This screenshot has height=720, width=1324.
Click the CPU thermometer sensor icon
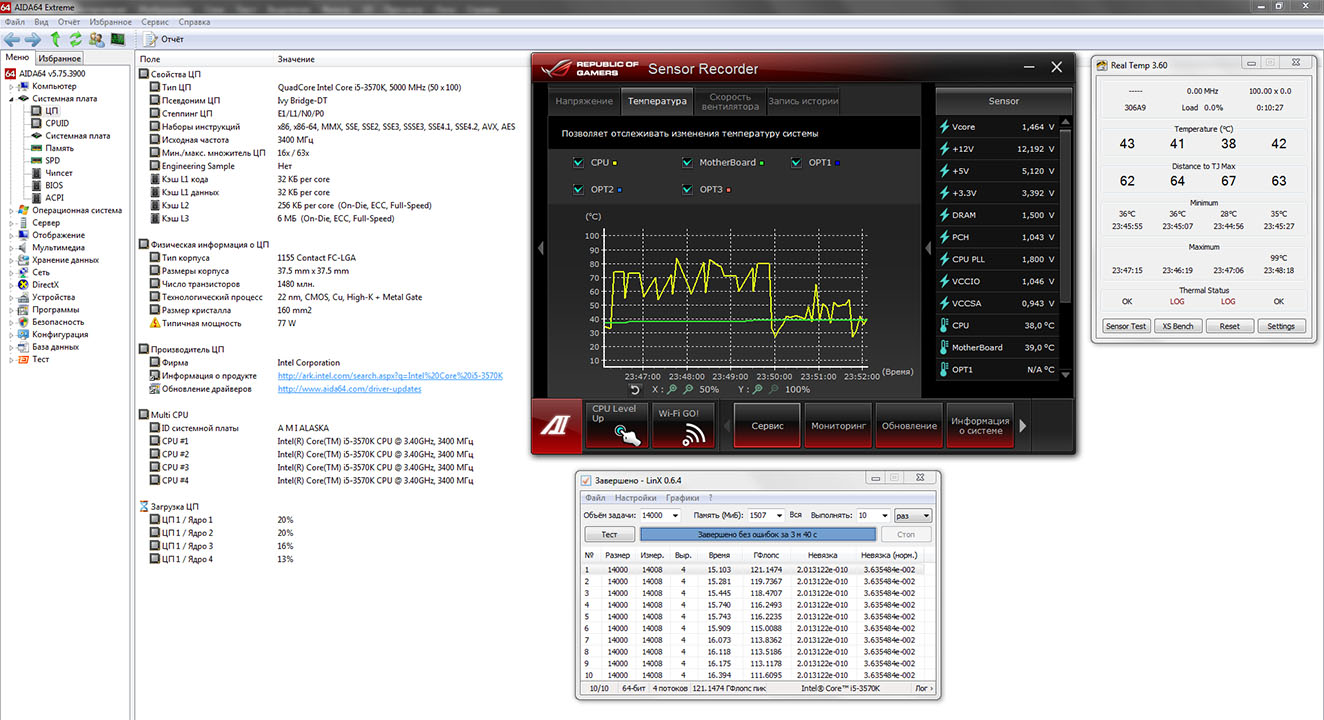coord(944,325)
